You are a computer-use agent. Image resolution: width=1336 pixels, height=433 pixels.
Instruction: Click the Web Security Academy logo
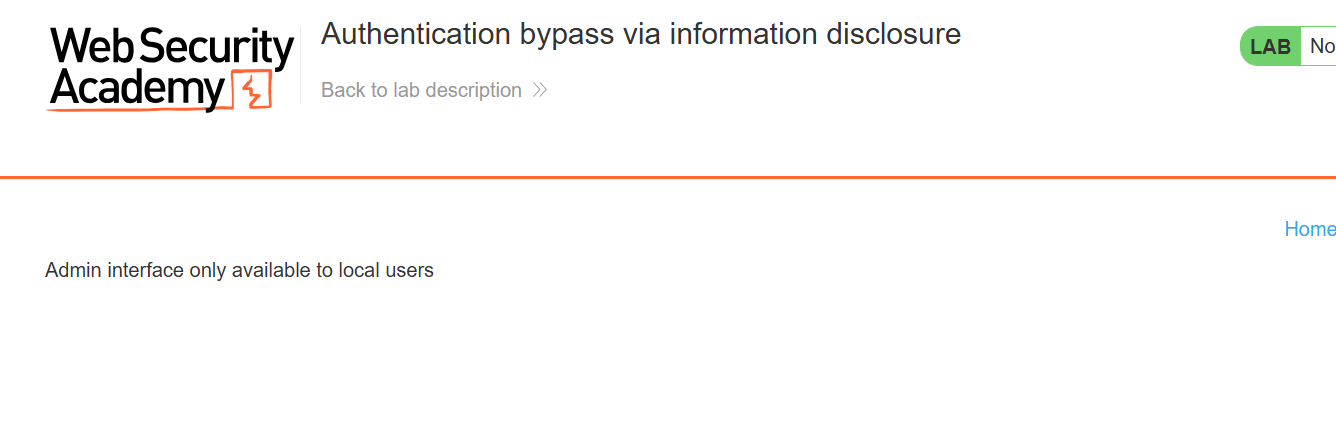(171, 68)
